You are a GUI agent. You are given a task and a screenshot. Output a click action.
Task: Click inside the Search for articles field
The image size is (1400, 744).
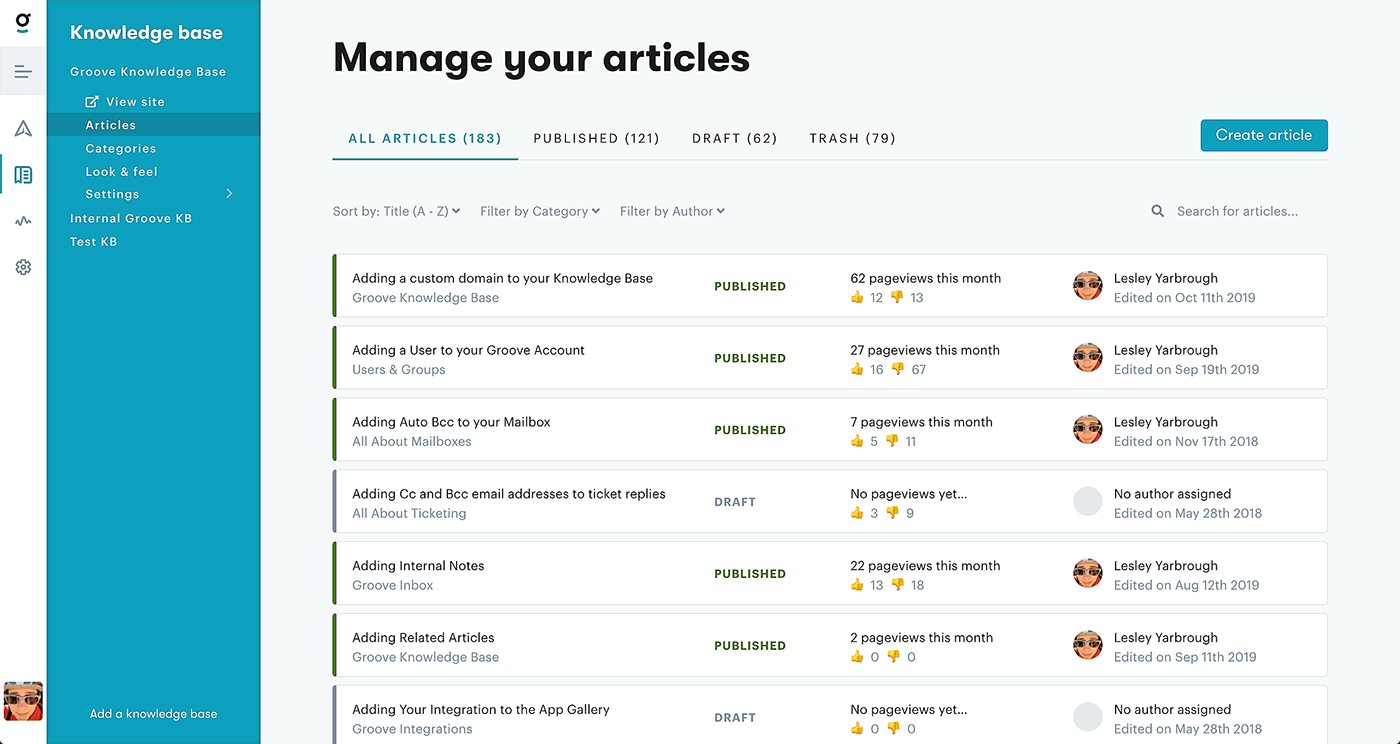coord(1238,211)
